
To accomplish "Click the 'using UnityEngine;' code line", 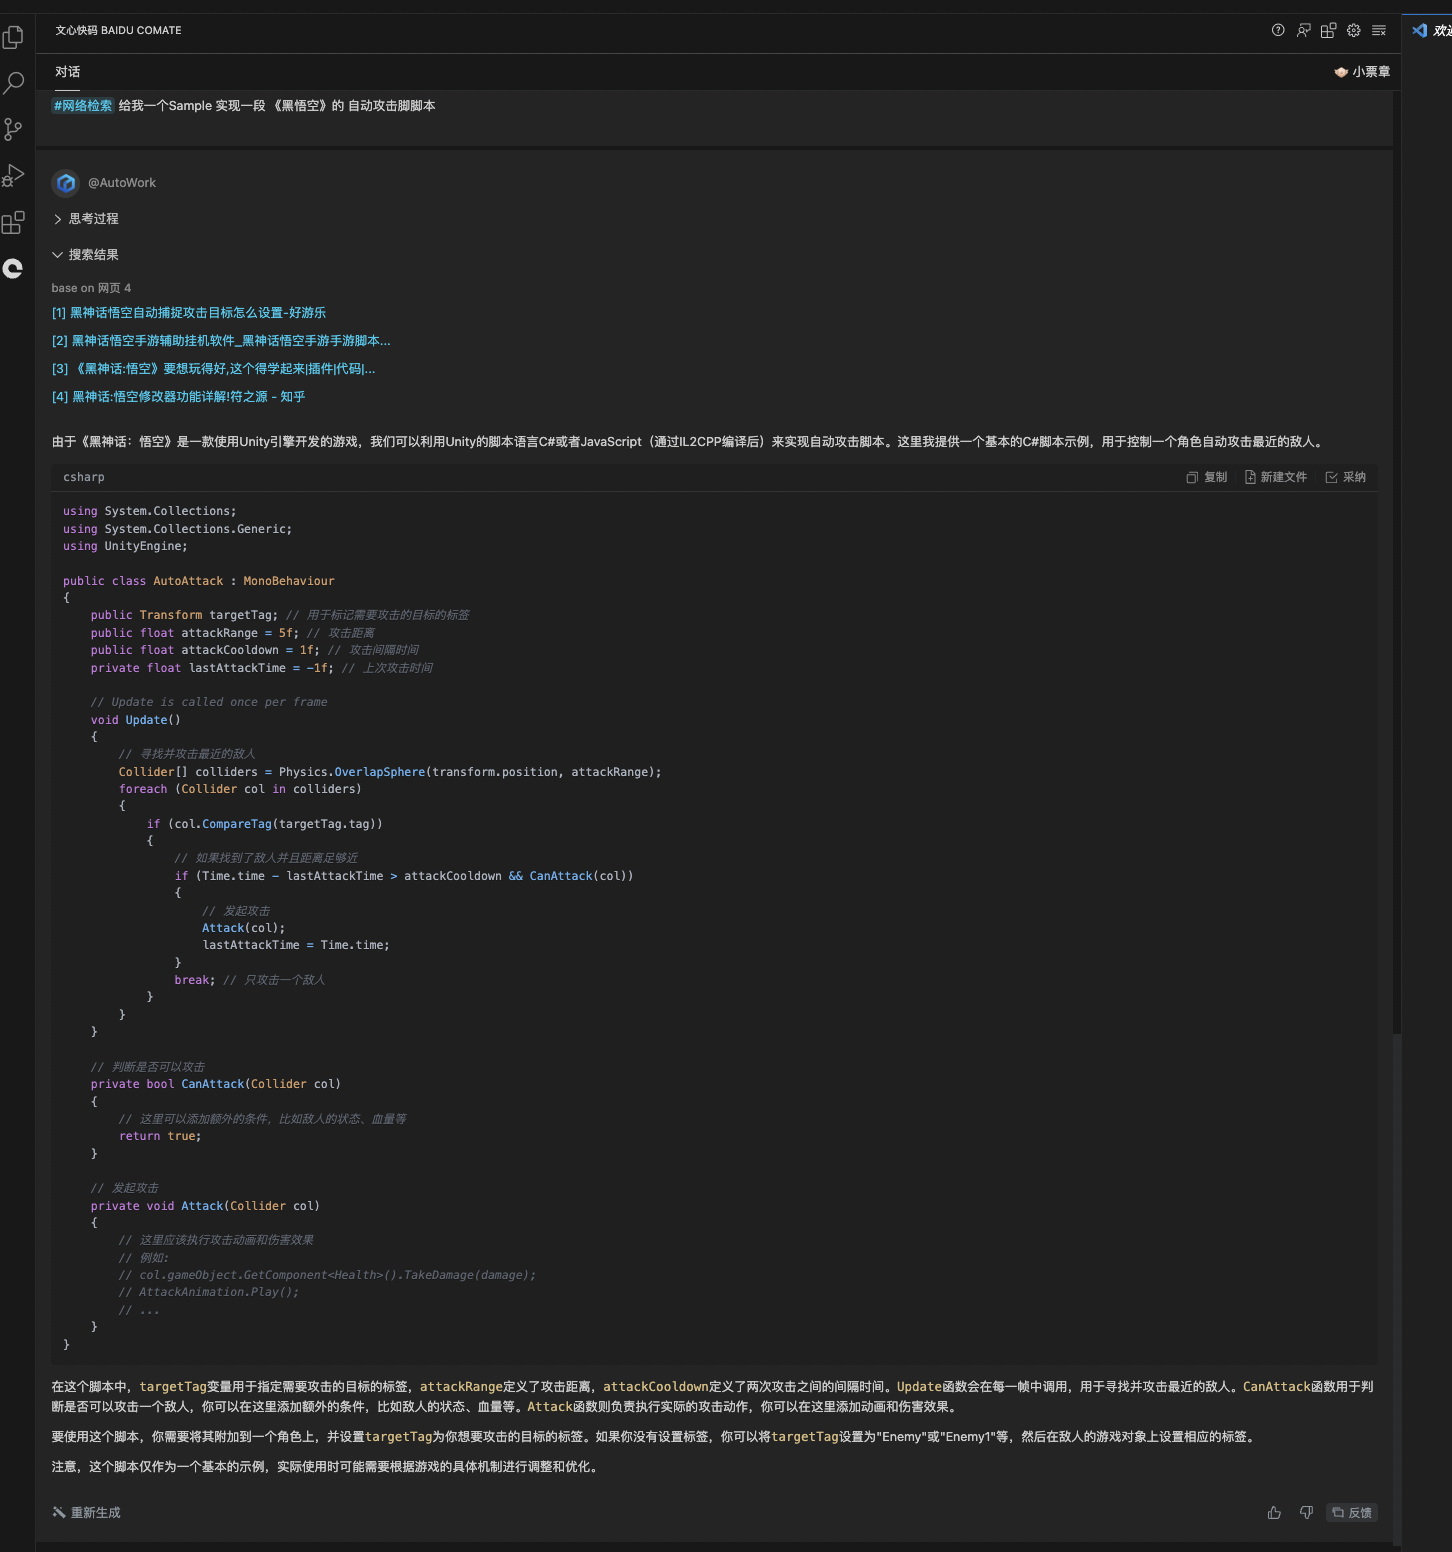I will coord(125,546).
